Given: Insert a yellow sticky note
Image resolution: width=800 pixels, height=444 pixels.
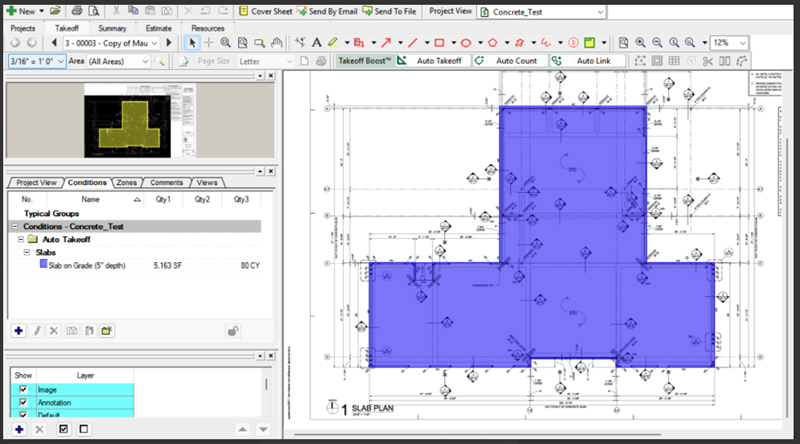Looking at the screenshot, I should [589, 43].
